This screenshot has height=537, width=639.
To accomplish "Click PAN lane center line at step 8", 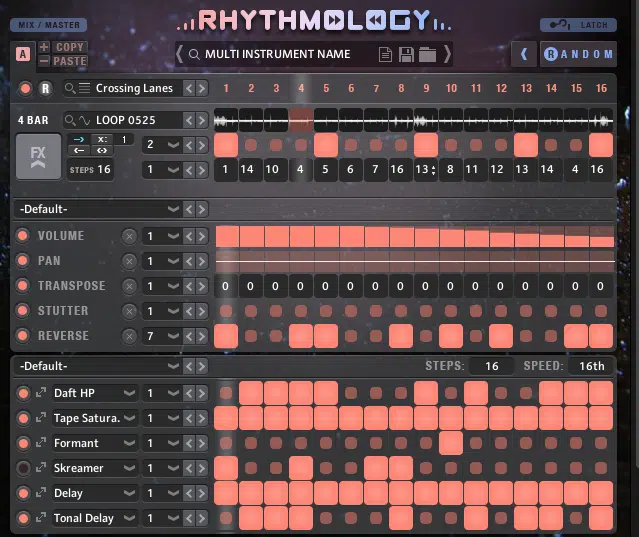I will coord(401,261).
